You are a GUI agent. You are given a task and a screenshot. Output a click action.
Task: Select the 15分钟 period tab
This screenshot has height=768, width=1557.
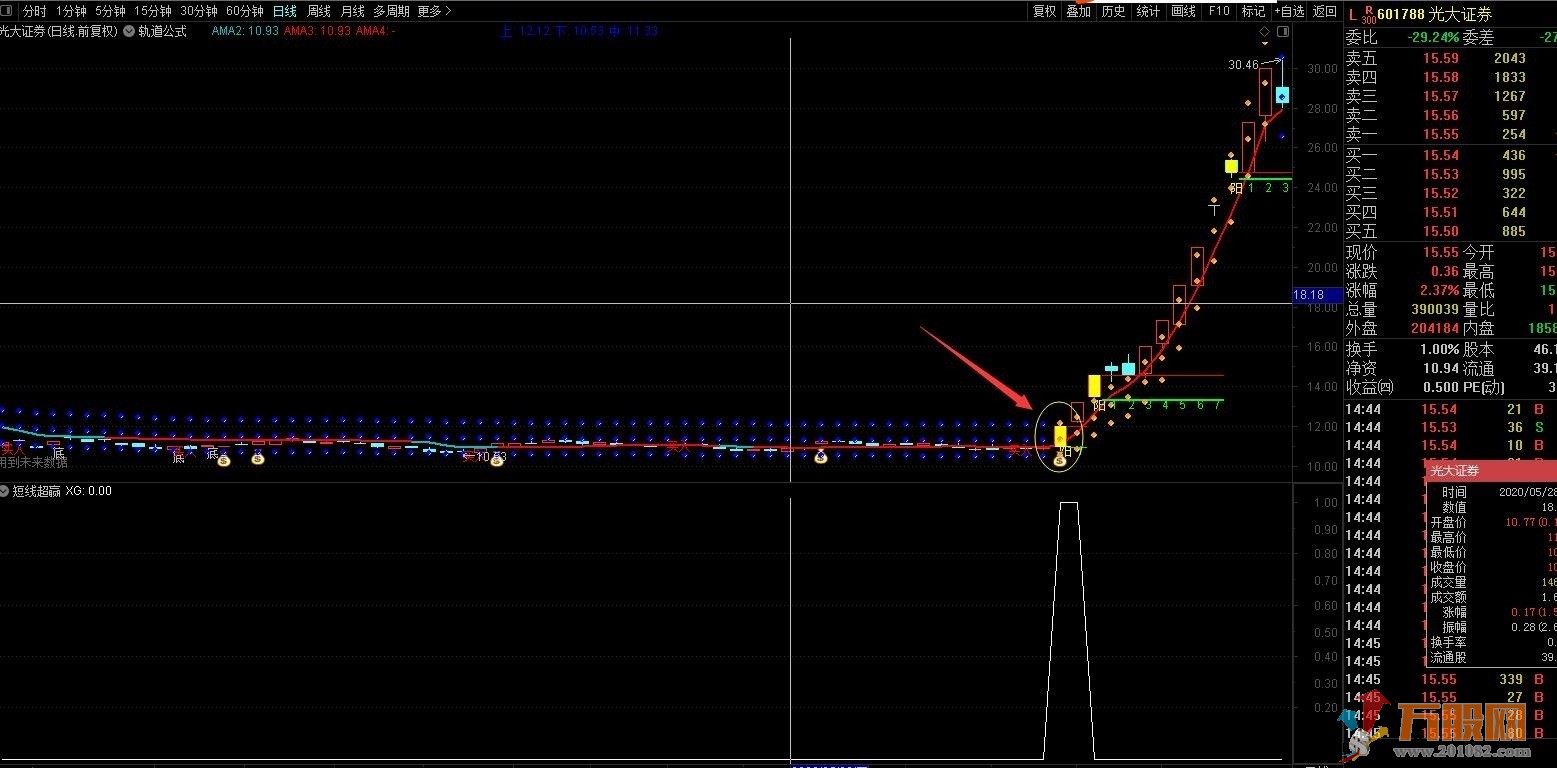153,11
